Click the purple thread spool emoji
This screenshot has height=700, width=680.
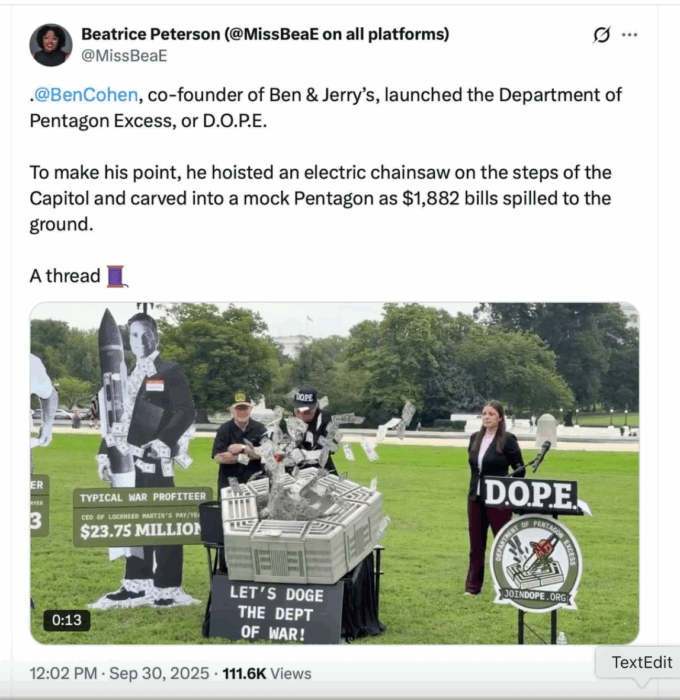point(117,276)
